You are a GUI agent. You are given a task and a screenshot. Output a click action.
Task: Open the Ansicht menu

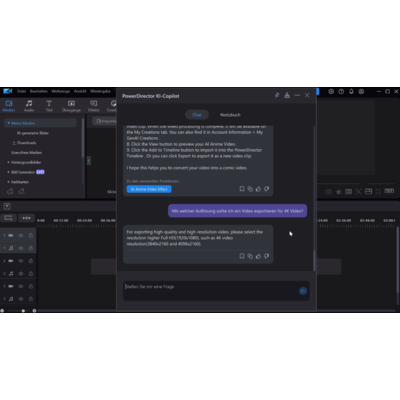(x=80, y=91)
